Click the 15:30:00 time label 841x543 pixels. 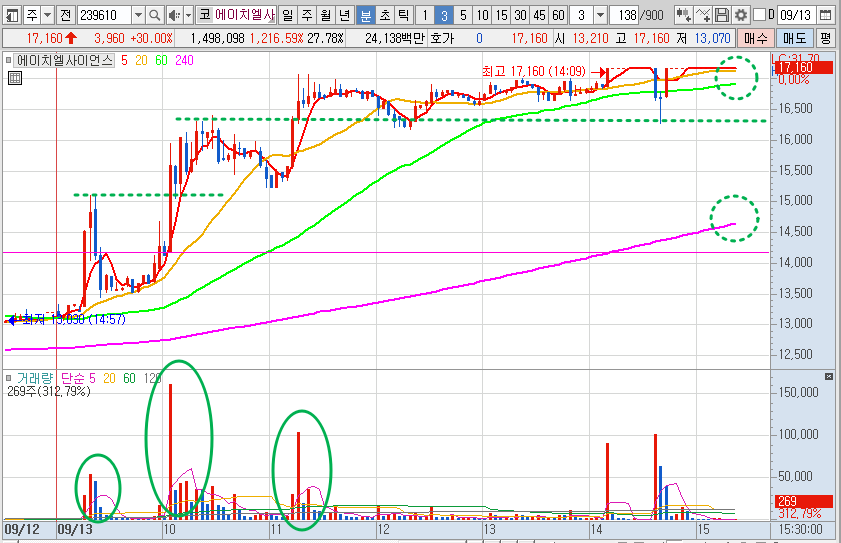pyautogui.click(x=800, y=530)
